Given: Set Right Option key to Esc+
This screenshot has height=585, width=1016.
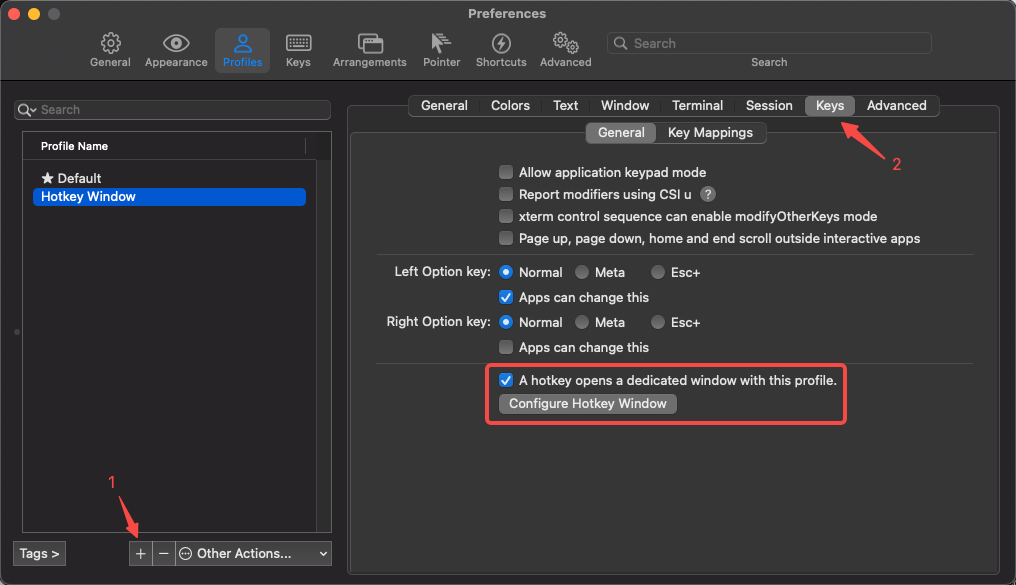Looking at the screenshot, I should pyautogui.click(x=658, y=322).
